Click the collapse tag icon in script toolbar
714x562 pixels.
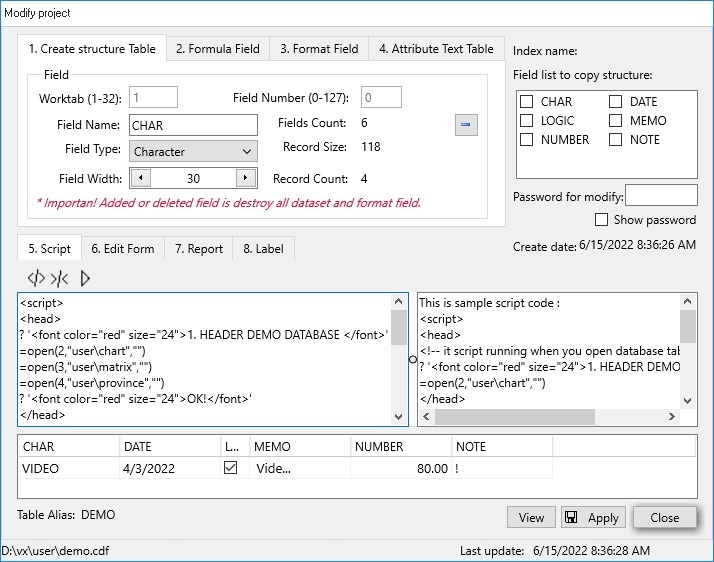59,278
